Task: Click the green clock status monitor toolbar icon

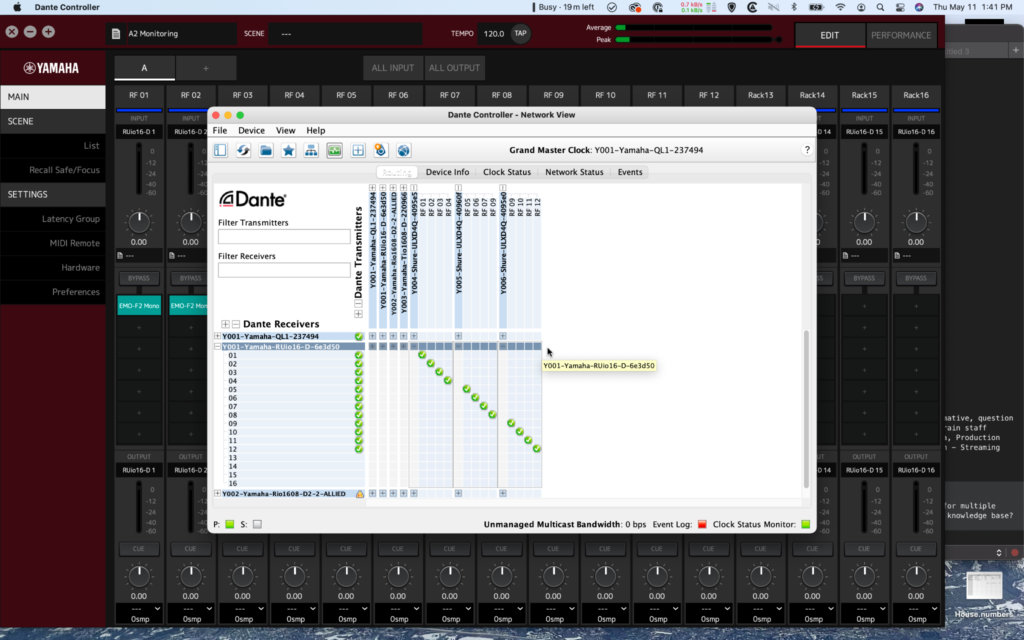Action: (x=334, y=150)
